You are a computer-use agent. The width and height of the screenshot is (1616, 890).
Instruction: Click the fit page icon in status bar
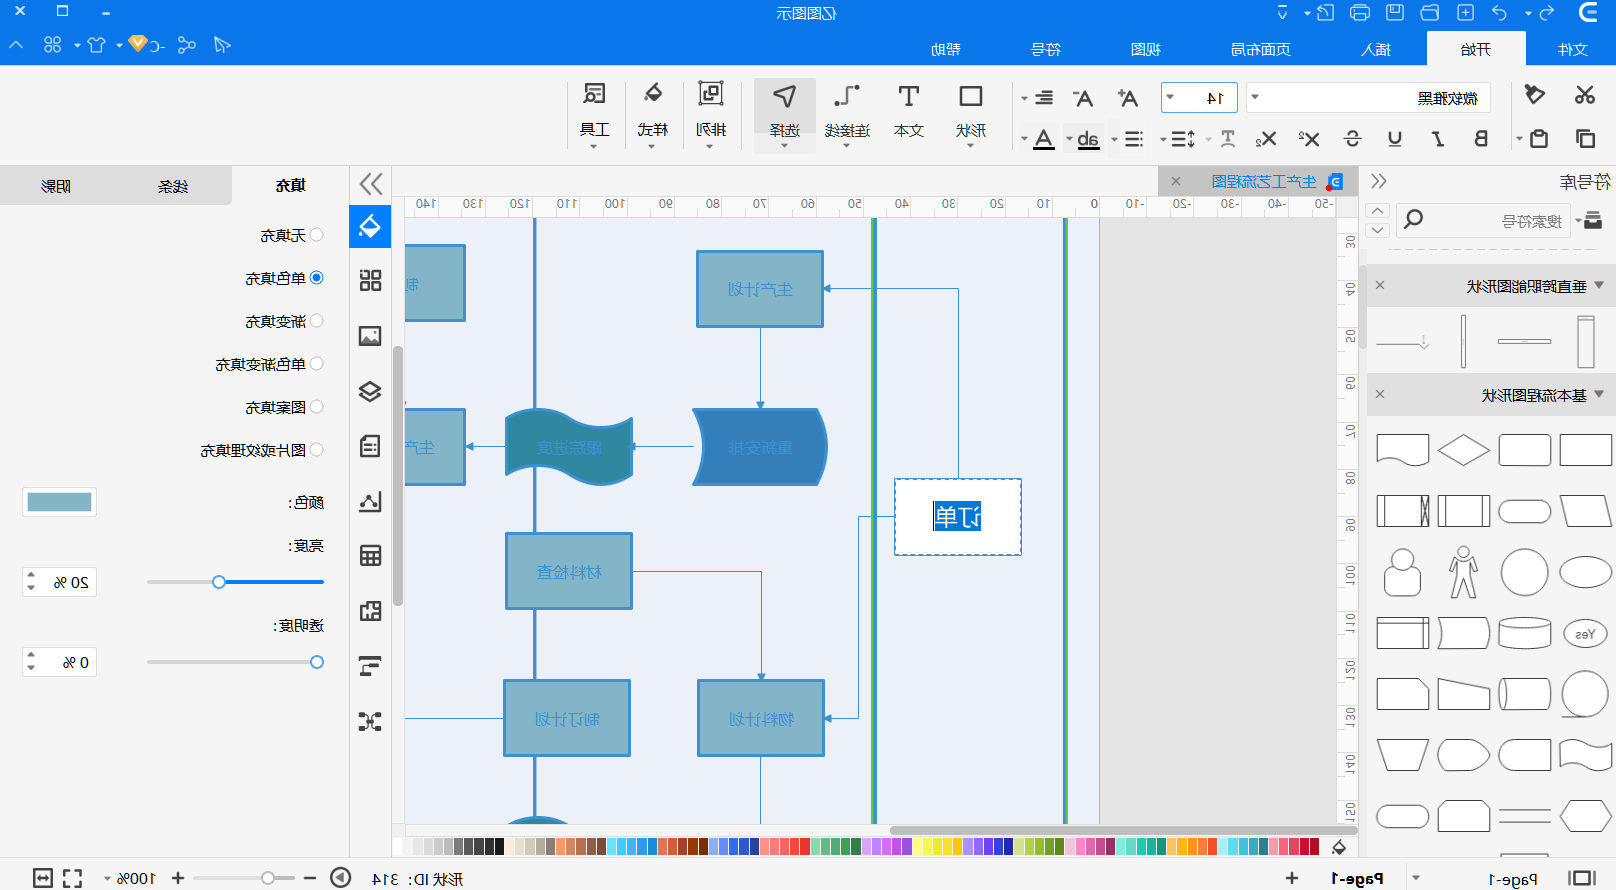(43, 878)
